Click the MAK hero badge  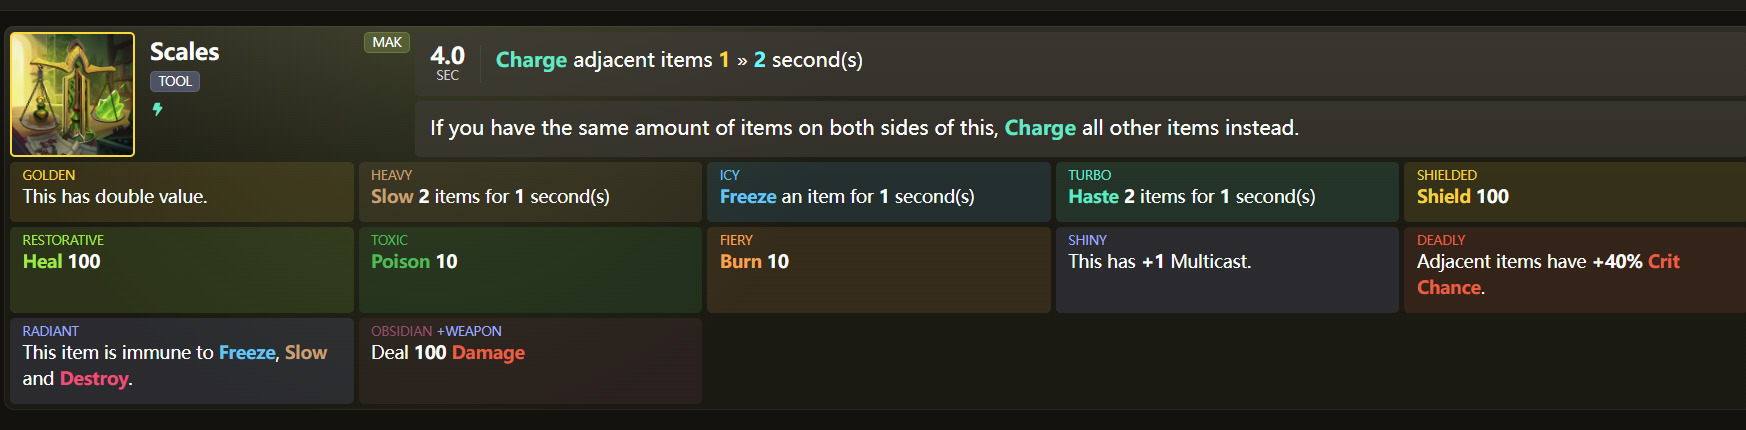coord(387,42)
